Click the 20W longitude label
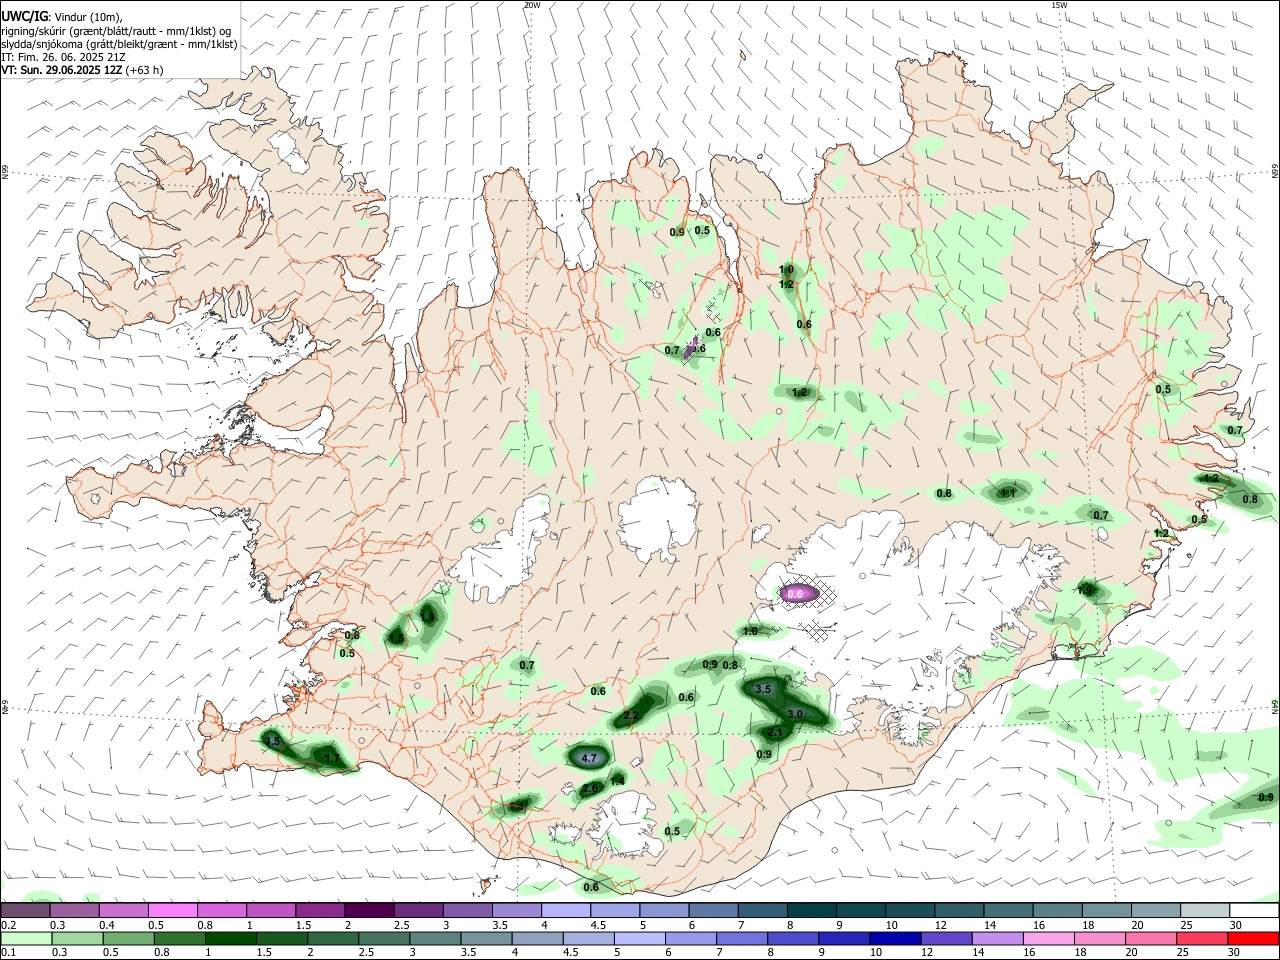The image size is (1280, 960). click(x=532, y=5)
